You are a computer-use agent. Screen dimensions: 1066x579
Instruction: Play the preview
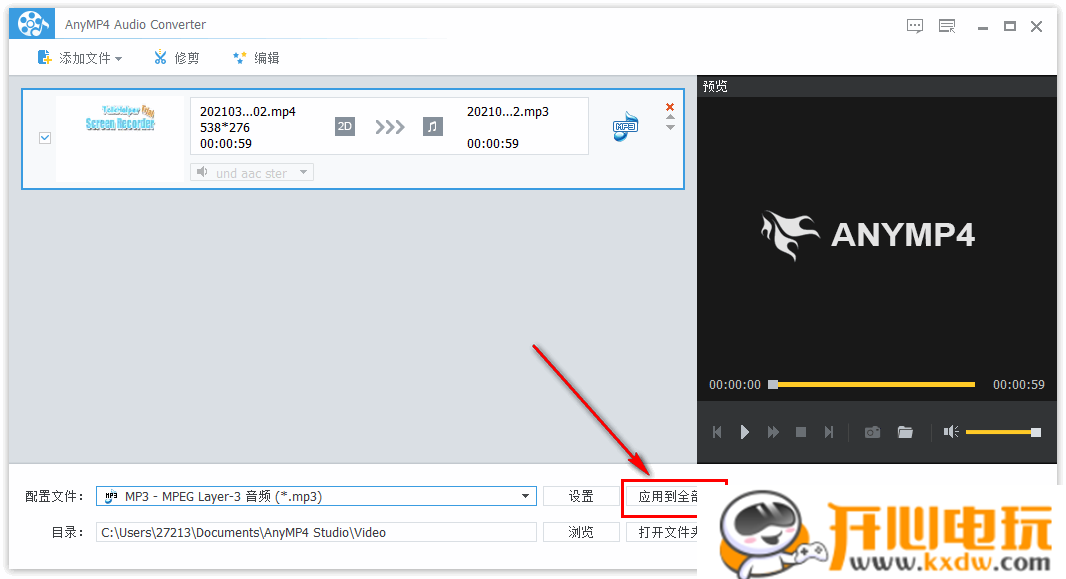pos(744,432)
